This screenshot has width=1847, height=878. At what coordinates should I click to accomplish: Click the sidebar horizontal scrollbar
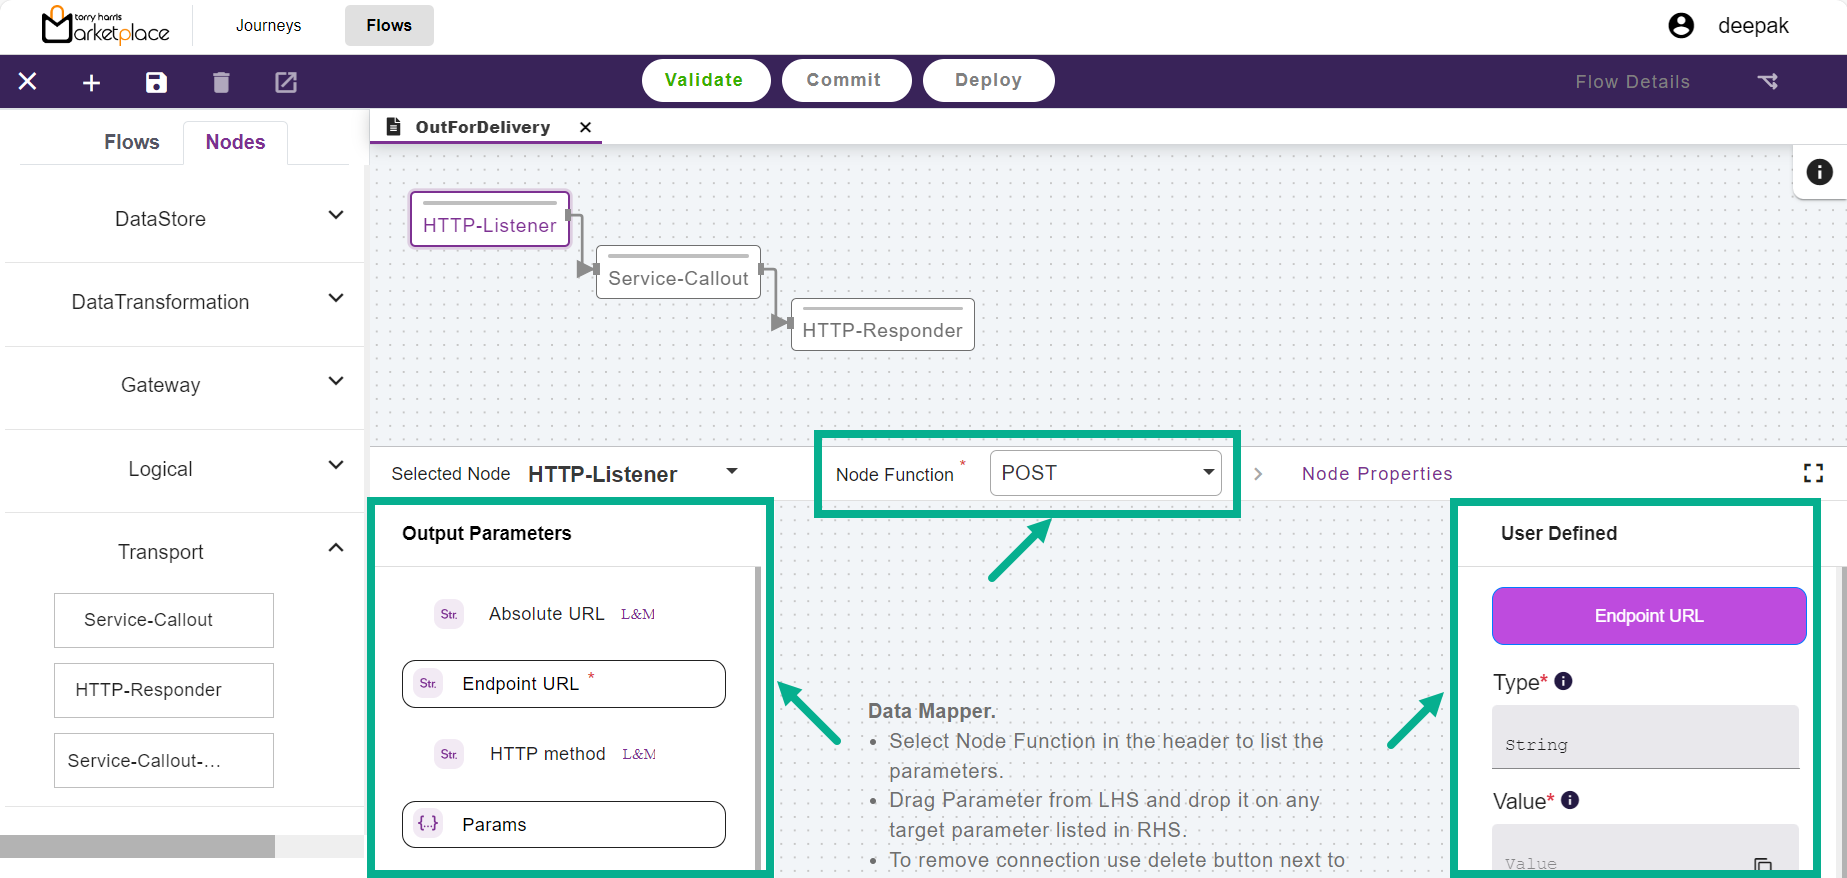click(x=138, y=846)
